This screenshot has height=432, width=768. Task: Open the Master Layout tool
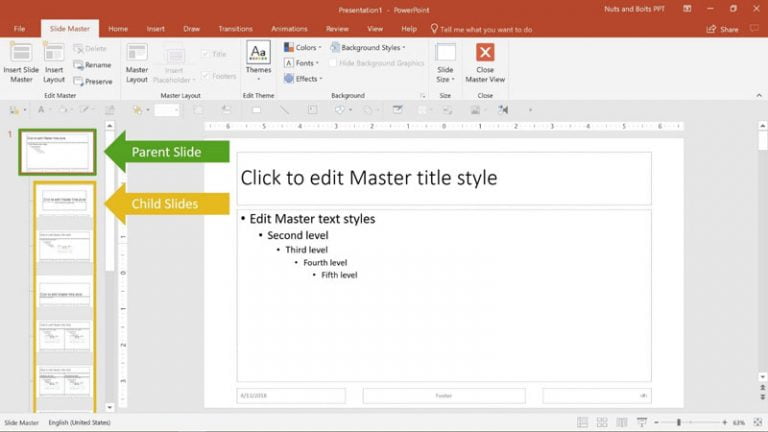click(x=137, y=53)
